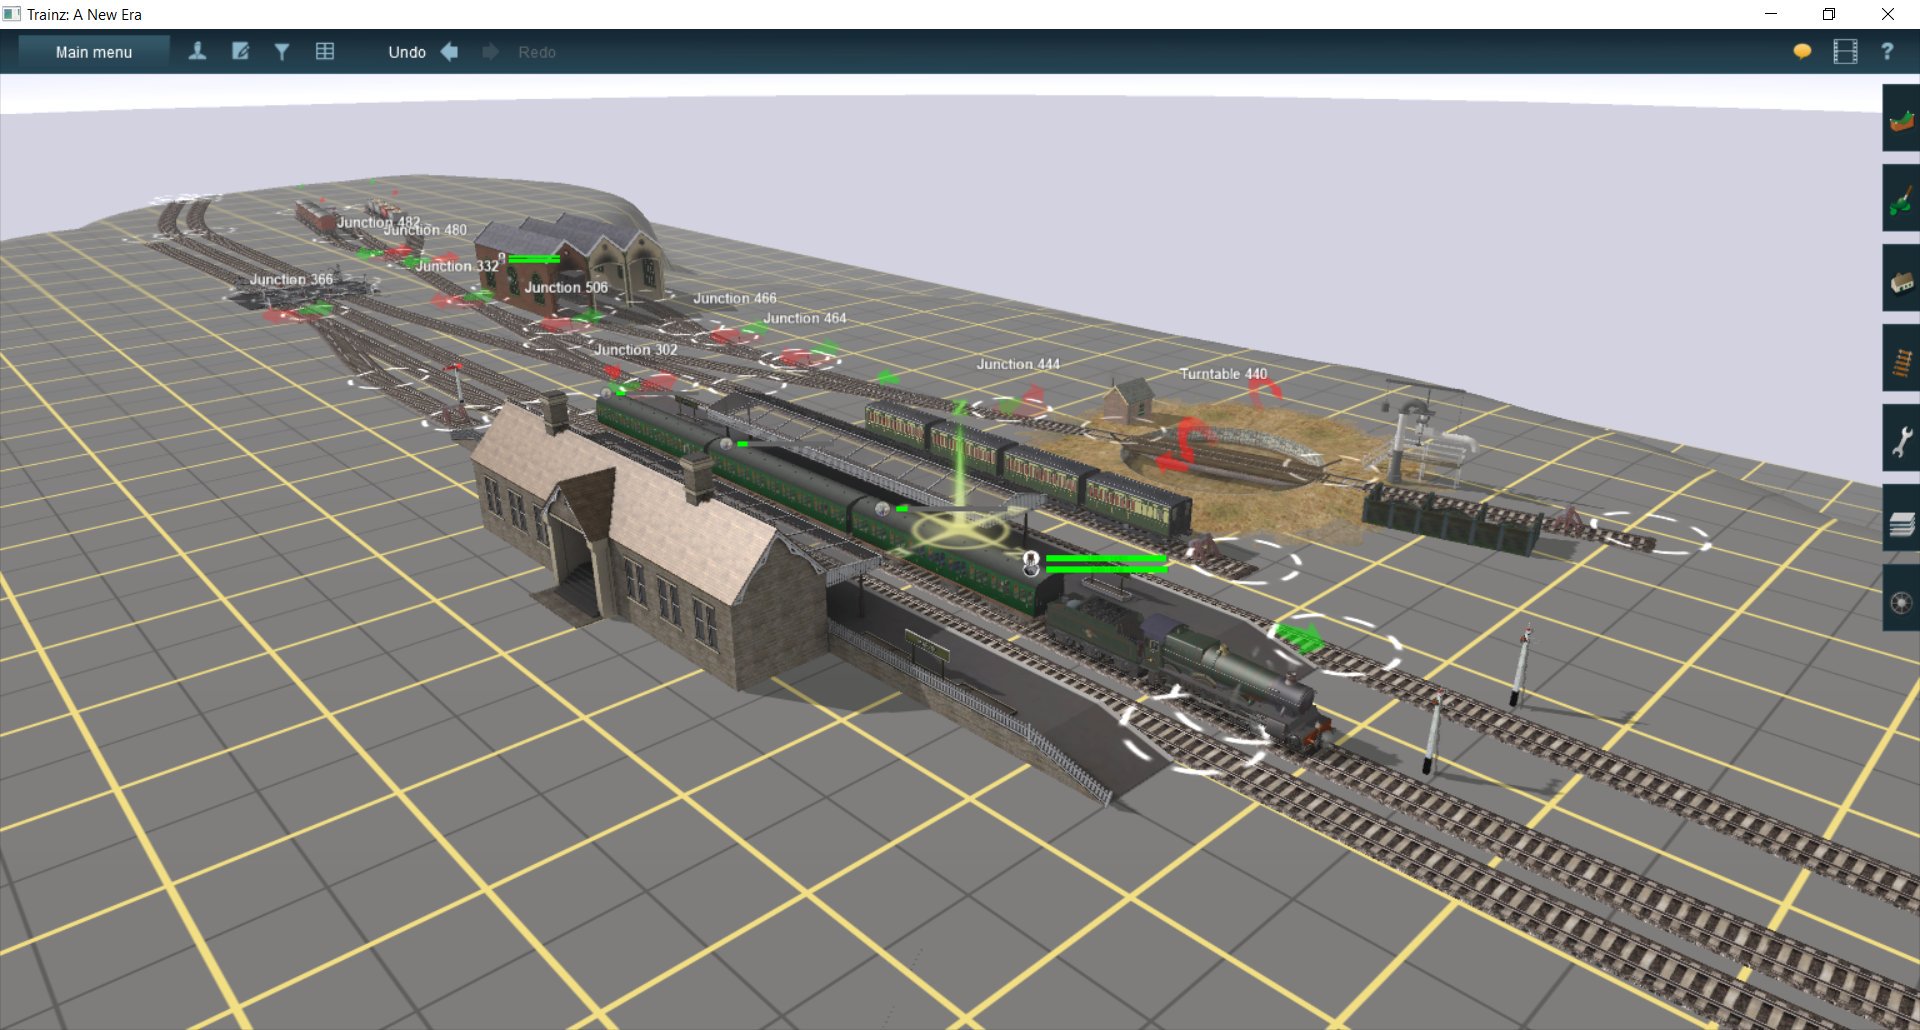Click the film strip icon
1920x1030 pixels.
(x=1845, y=51)
